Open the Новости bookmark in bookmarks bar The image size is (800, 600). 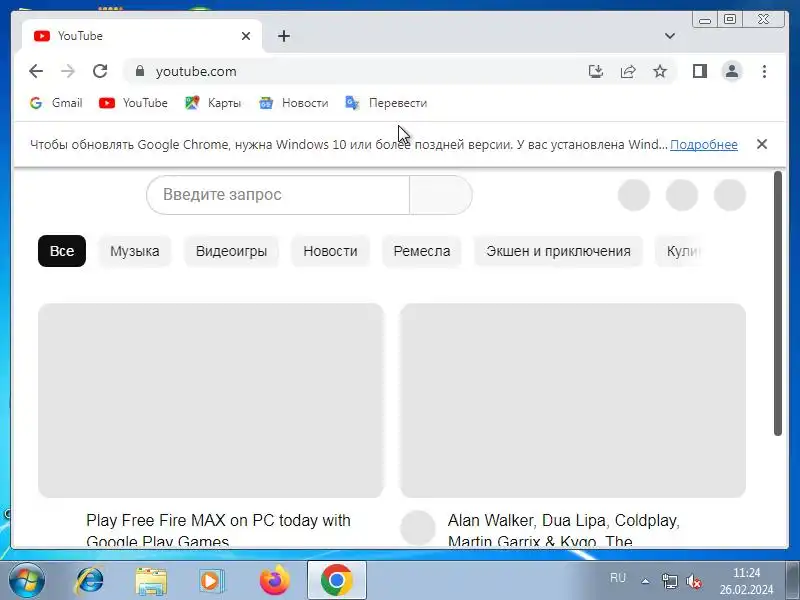point(294,103)
